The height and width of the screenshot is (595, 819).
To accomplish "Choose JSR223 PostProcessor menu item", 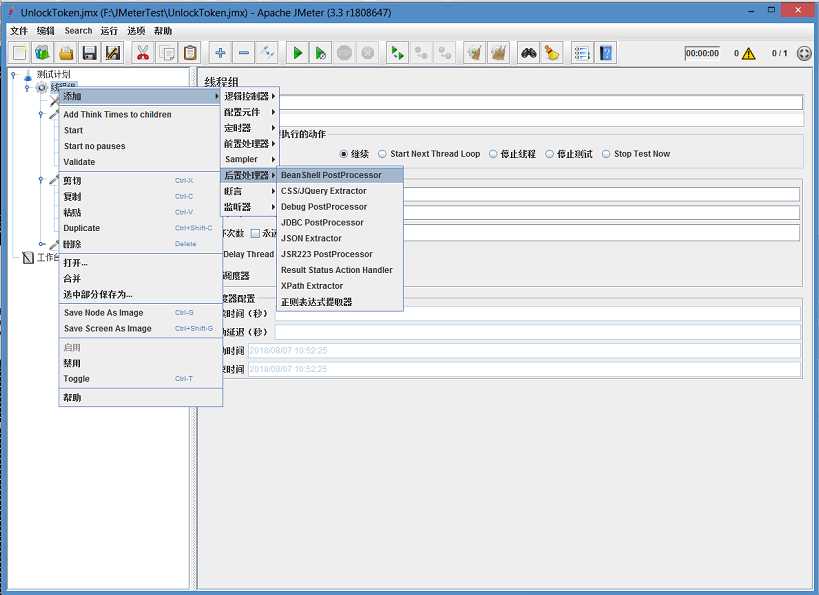I will (340, 254).
